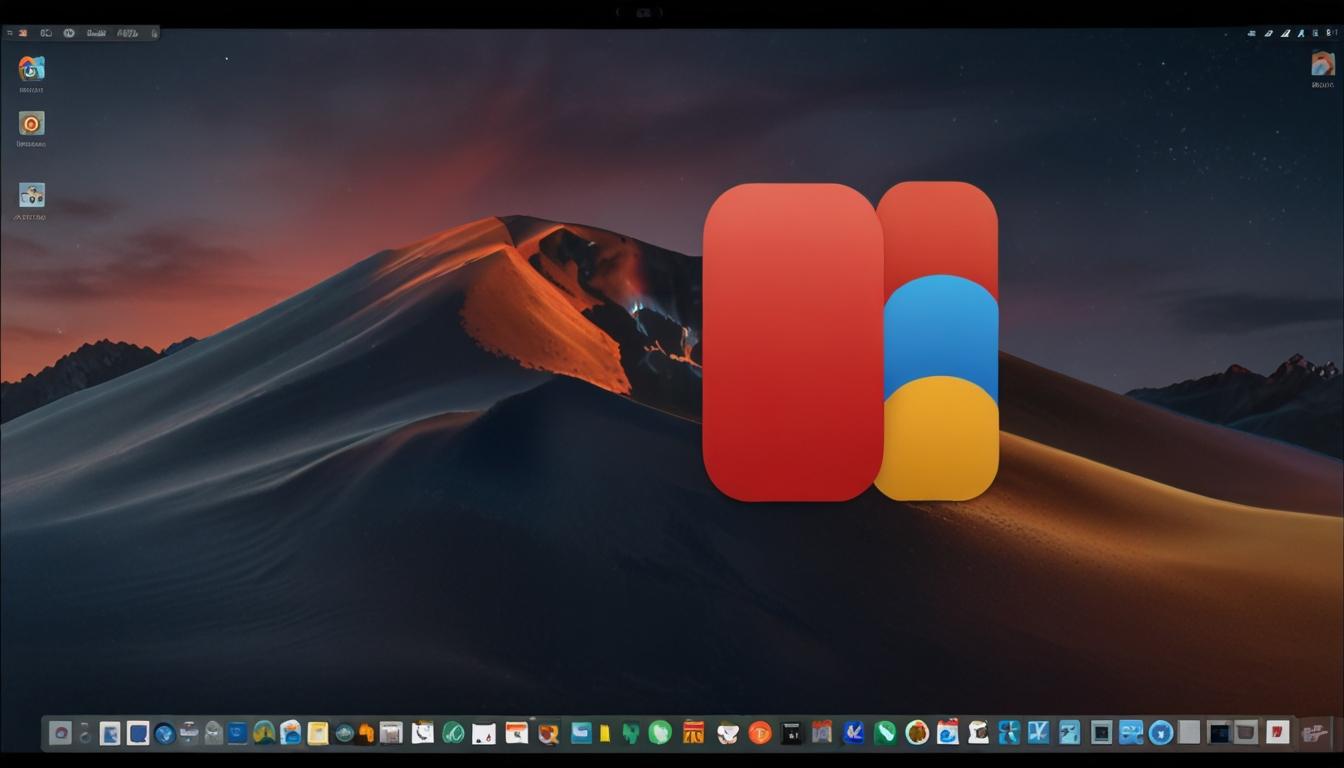The image size is (1344, 768).
Task: Click the gray trash-like icon ending the dock
Action: click(1313, 733)
